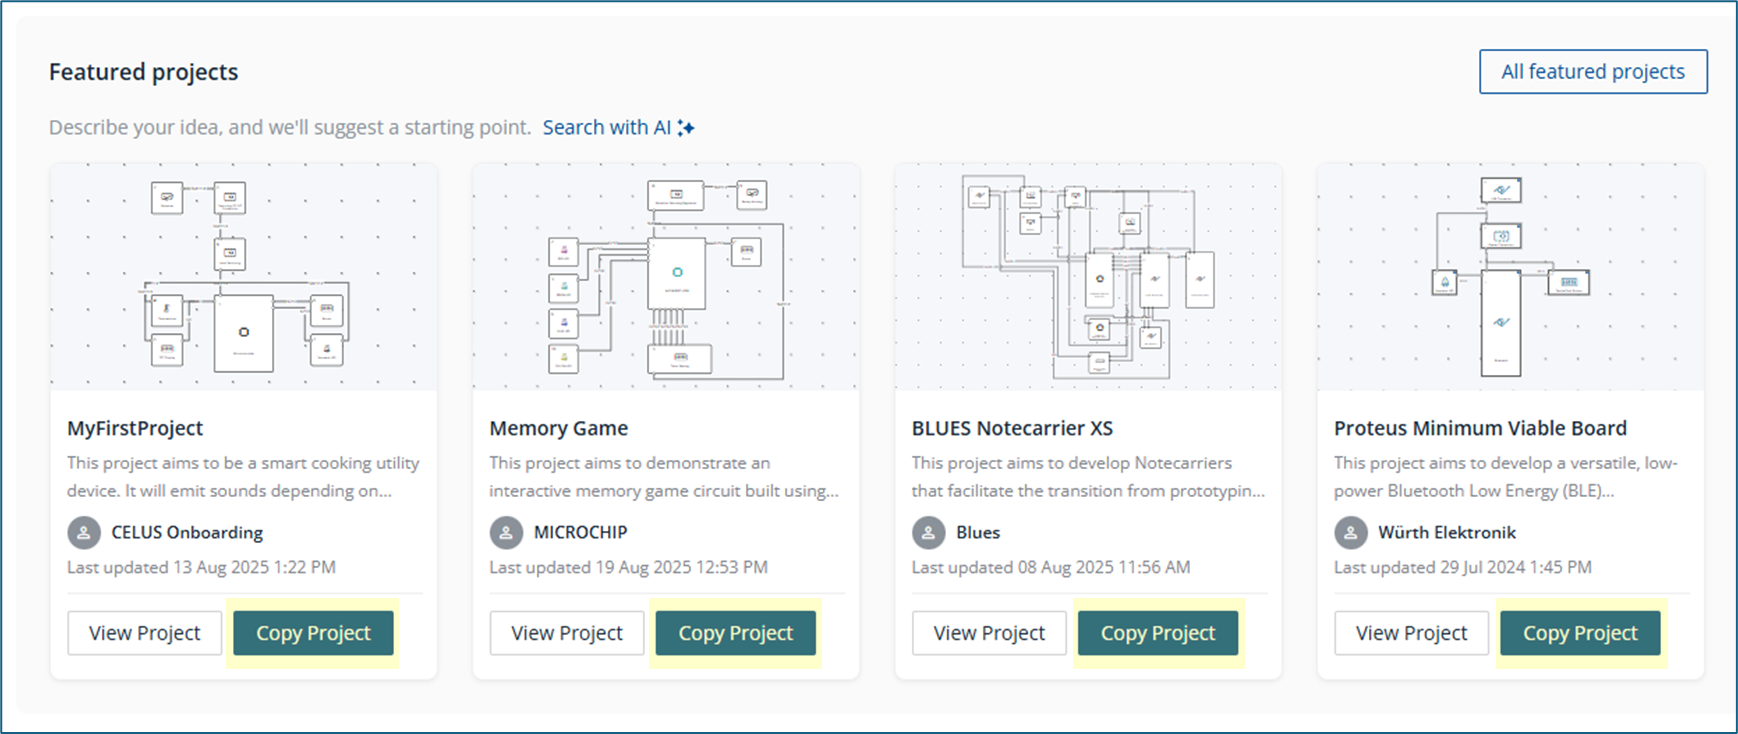The height and width of the screenshot is (734, 1738).
Task: View the BLUES Notecarrier XS project
Action: pyautogui.click(x=989, y=633)
